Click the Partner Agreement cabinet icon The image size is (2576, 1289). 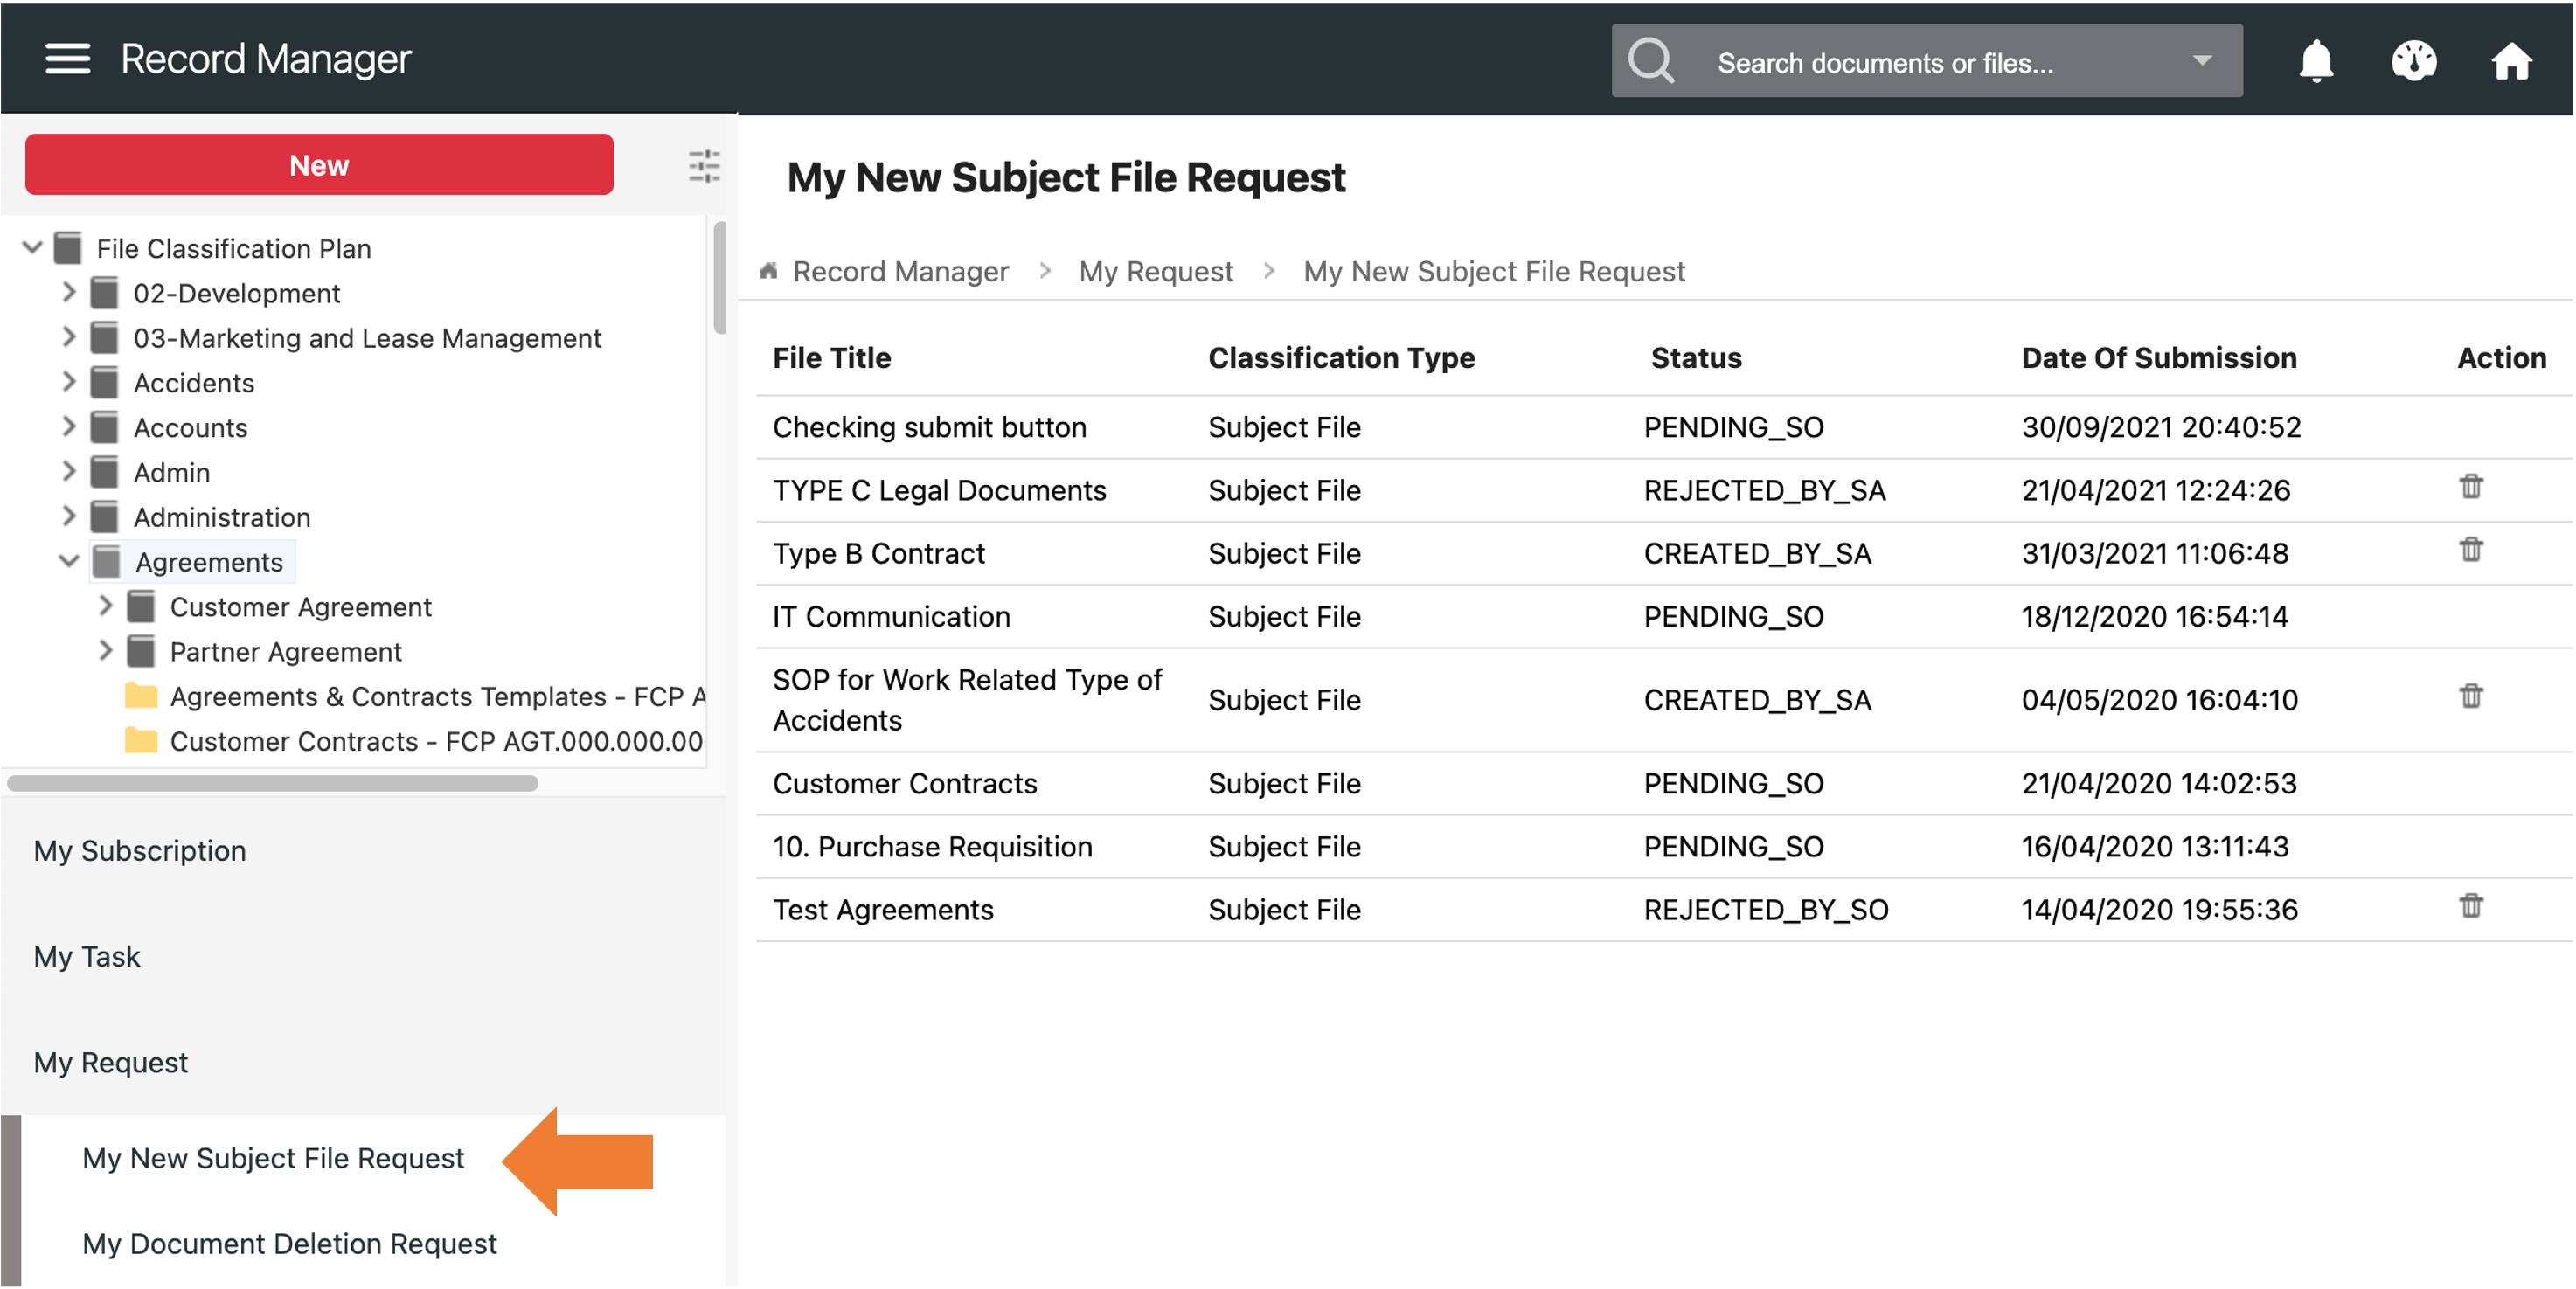click(x=141, y=652)
